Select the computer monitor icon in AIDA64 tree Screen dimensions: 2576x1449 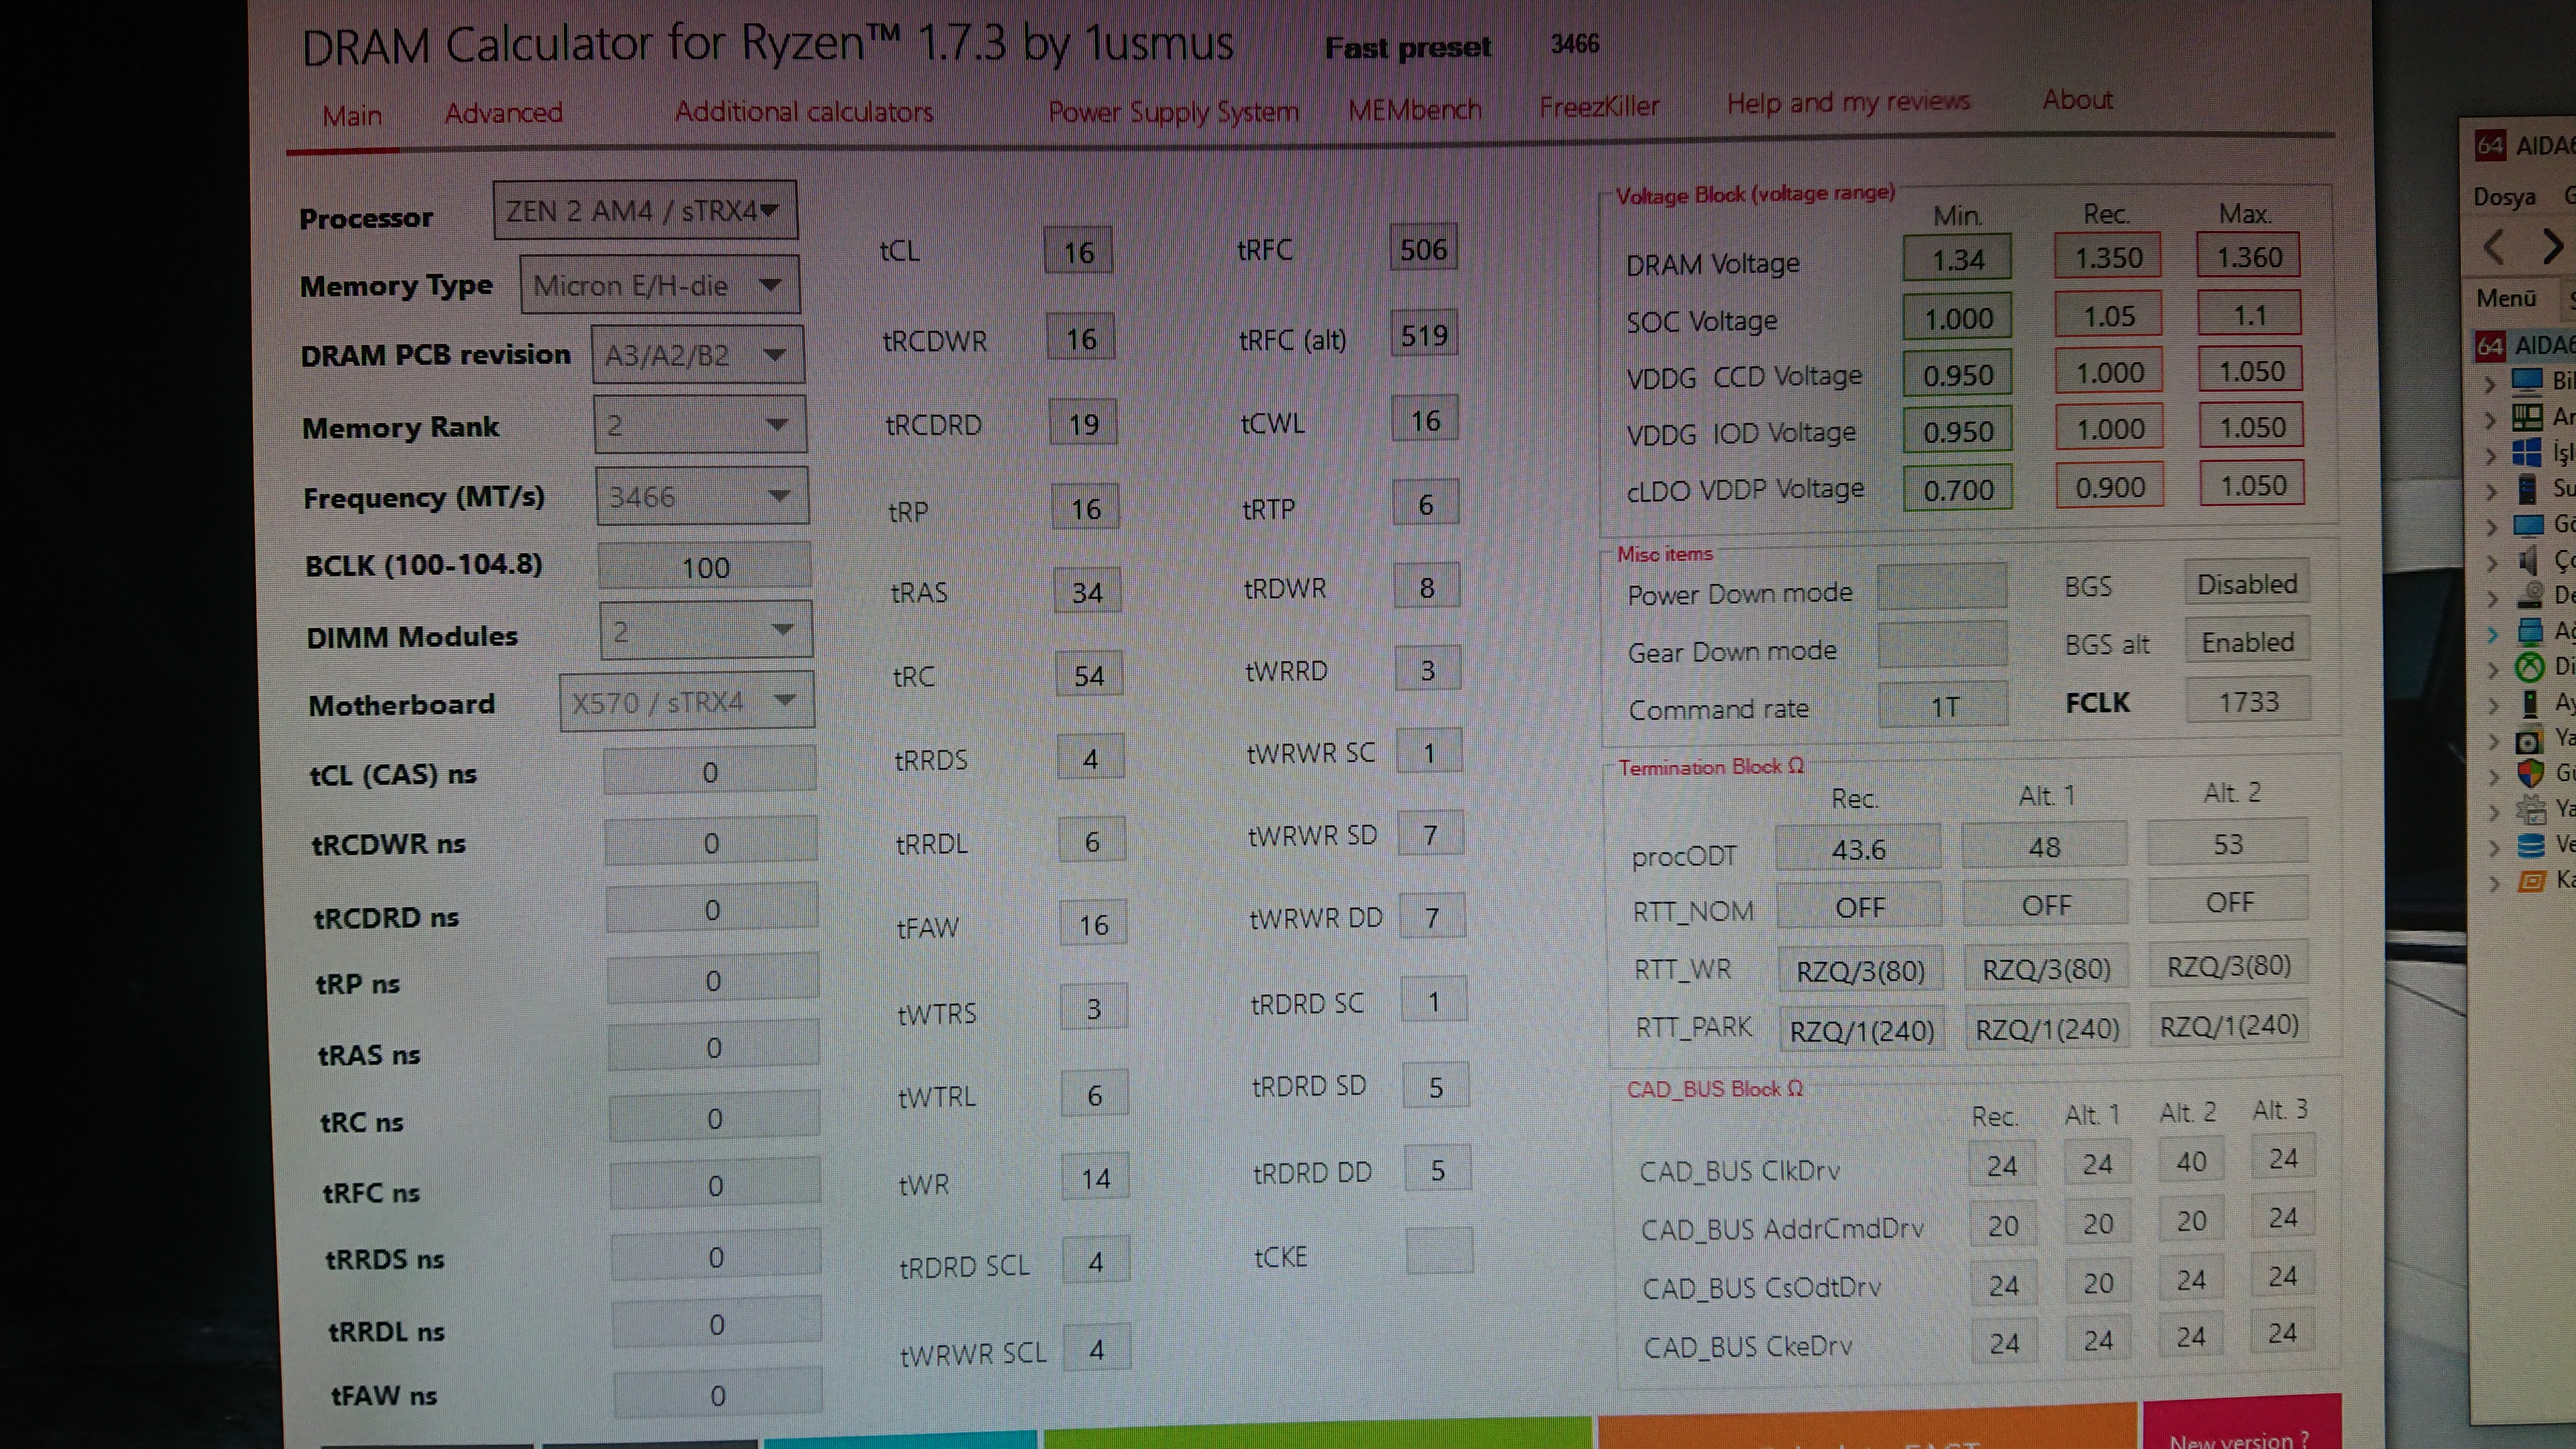point(2528,381)
